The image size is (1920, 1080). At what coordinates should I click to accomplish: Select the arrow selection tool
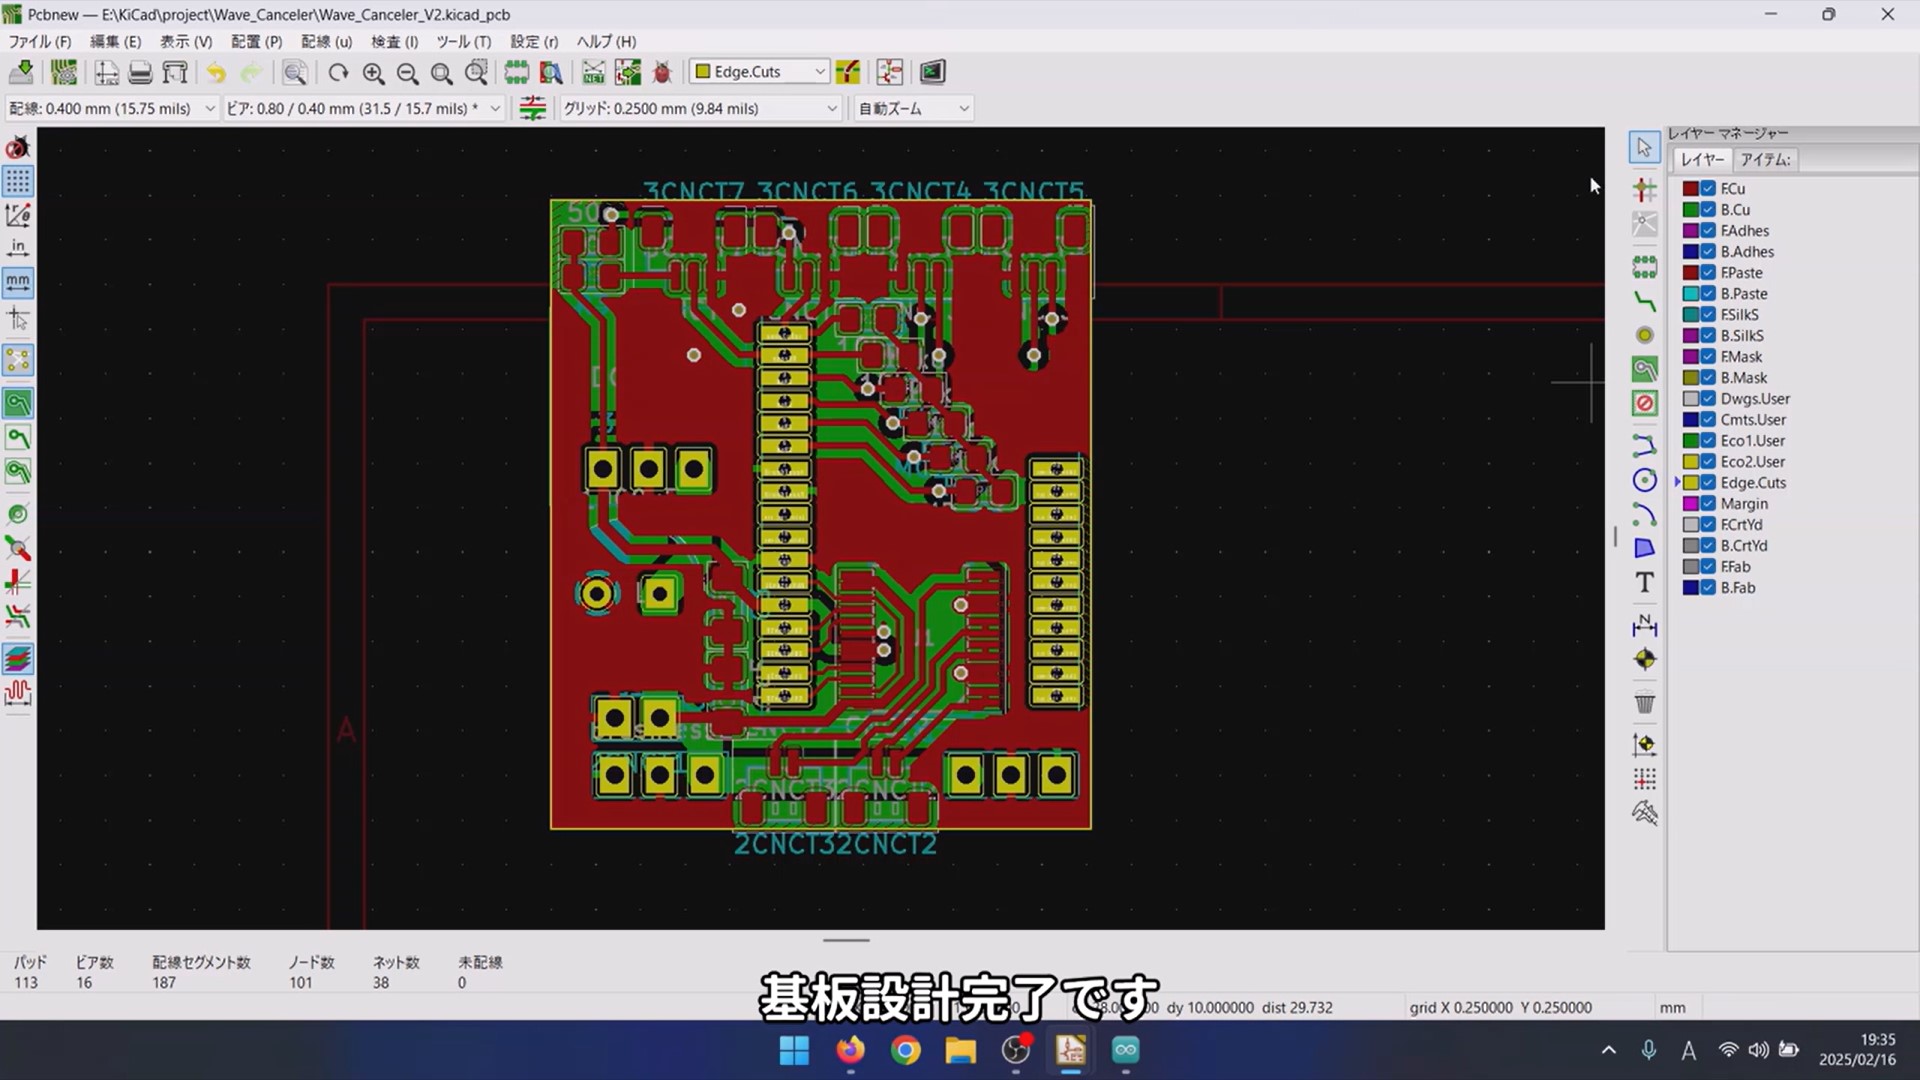[x=1644, y=148]
